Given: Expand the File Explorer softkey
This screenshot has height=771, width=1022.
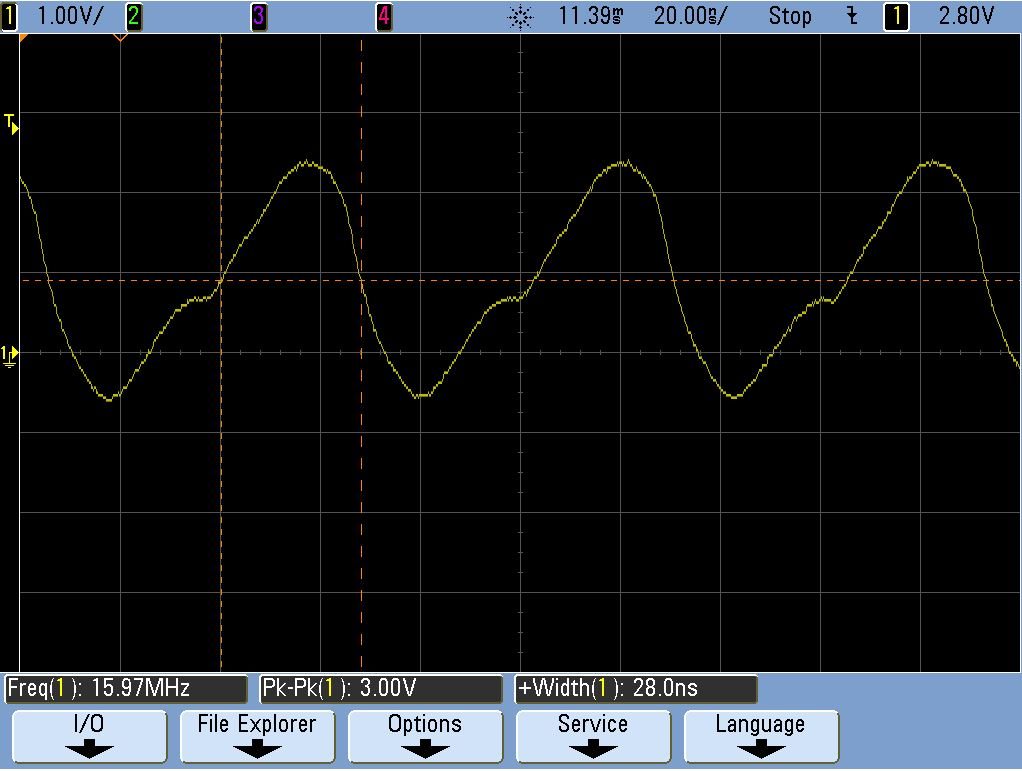Looking at the screenshot, I should point(257,736).
